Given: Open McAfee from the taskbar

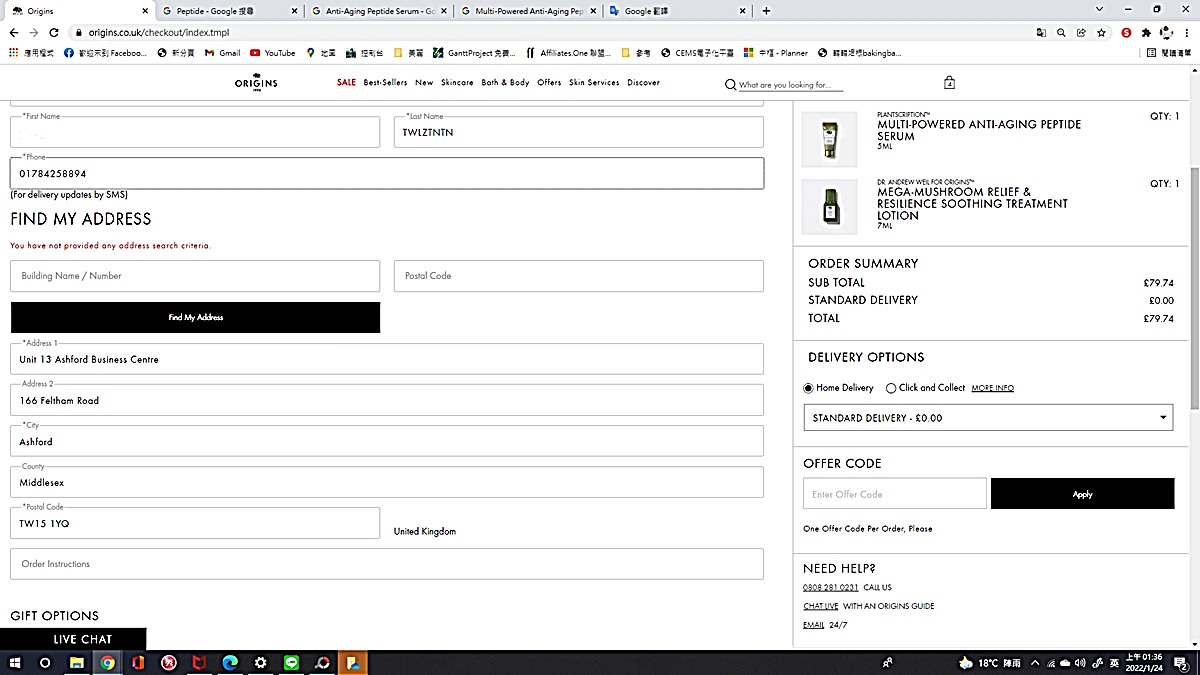Looking at the screenshot, I should 199,662.
